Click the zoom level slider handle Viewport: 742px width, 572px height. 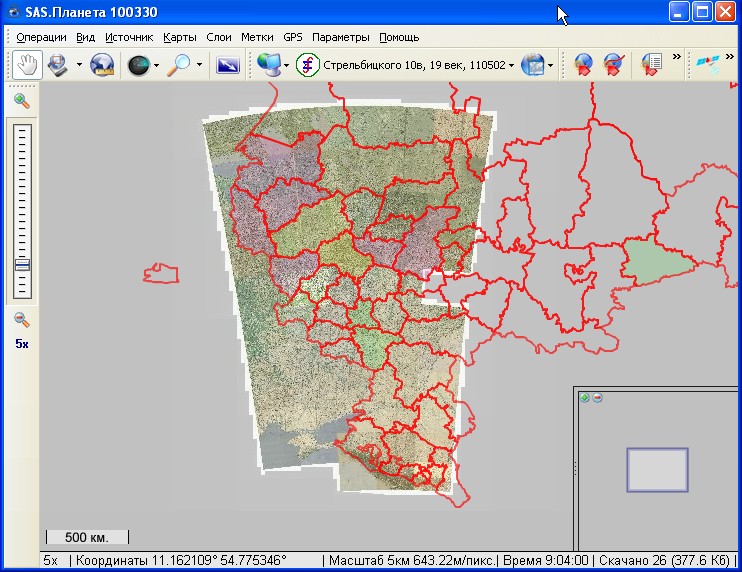[22, 265]
